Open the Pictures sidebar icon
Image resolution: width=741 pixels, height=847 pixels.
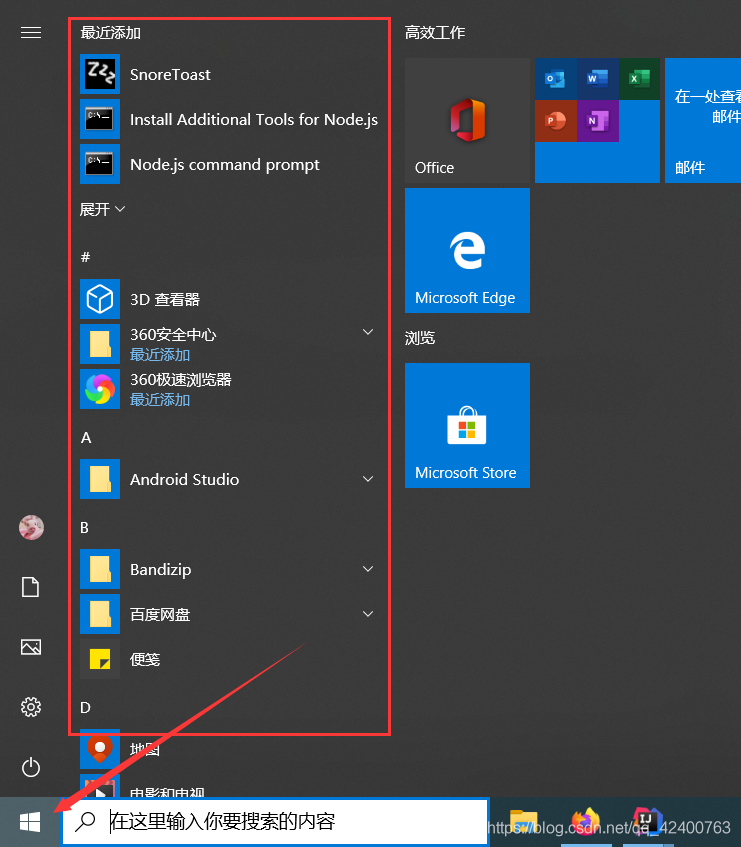(x=31, y=647)
